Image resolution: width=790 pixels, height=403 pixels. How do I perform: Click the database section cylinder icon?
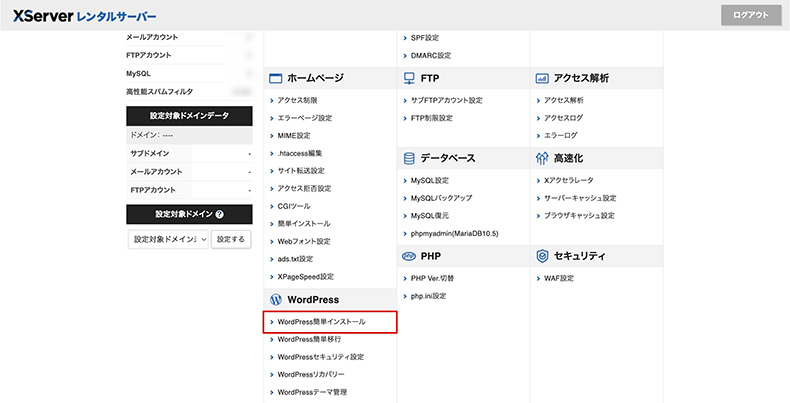409,158
